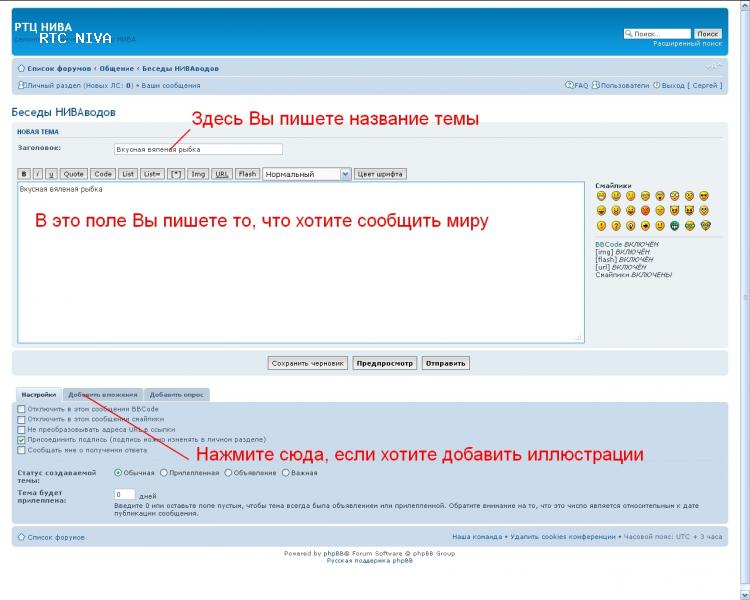Insert the red embarrassed smiley
750x600 pixels.
point(645,211)
